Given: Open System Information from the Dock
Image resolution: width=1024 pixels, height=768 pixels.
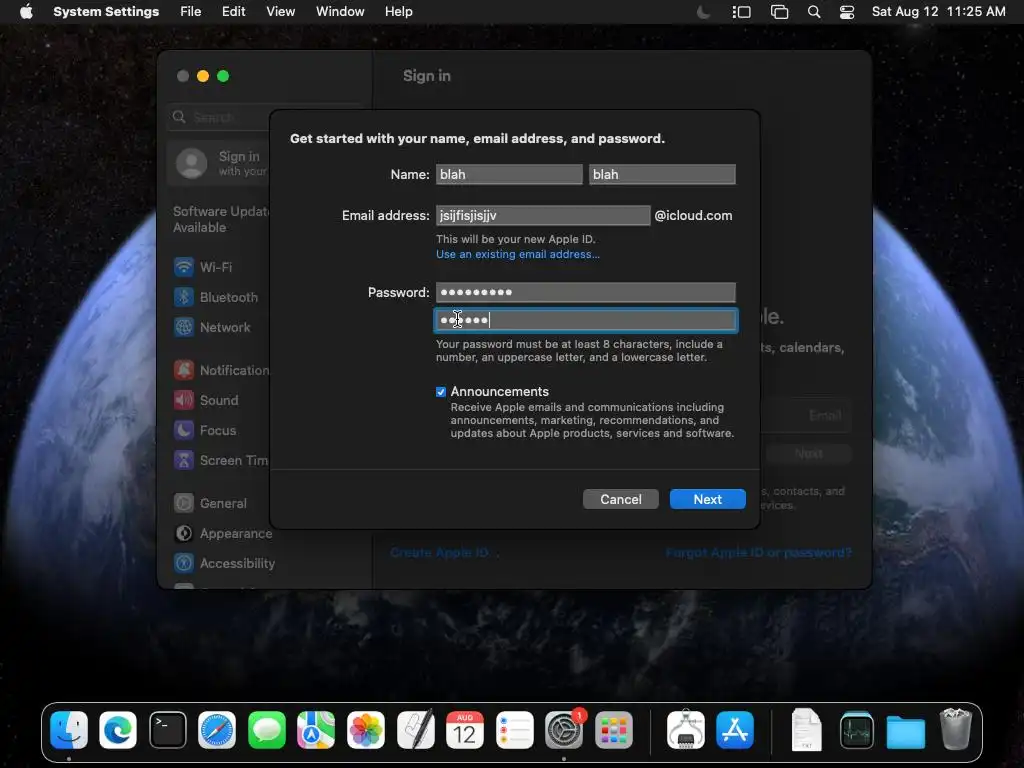Looking at the screenshot, I should (686, 729).
